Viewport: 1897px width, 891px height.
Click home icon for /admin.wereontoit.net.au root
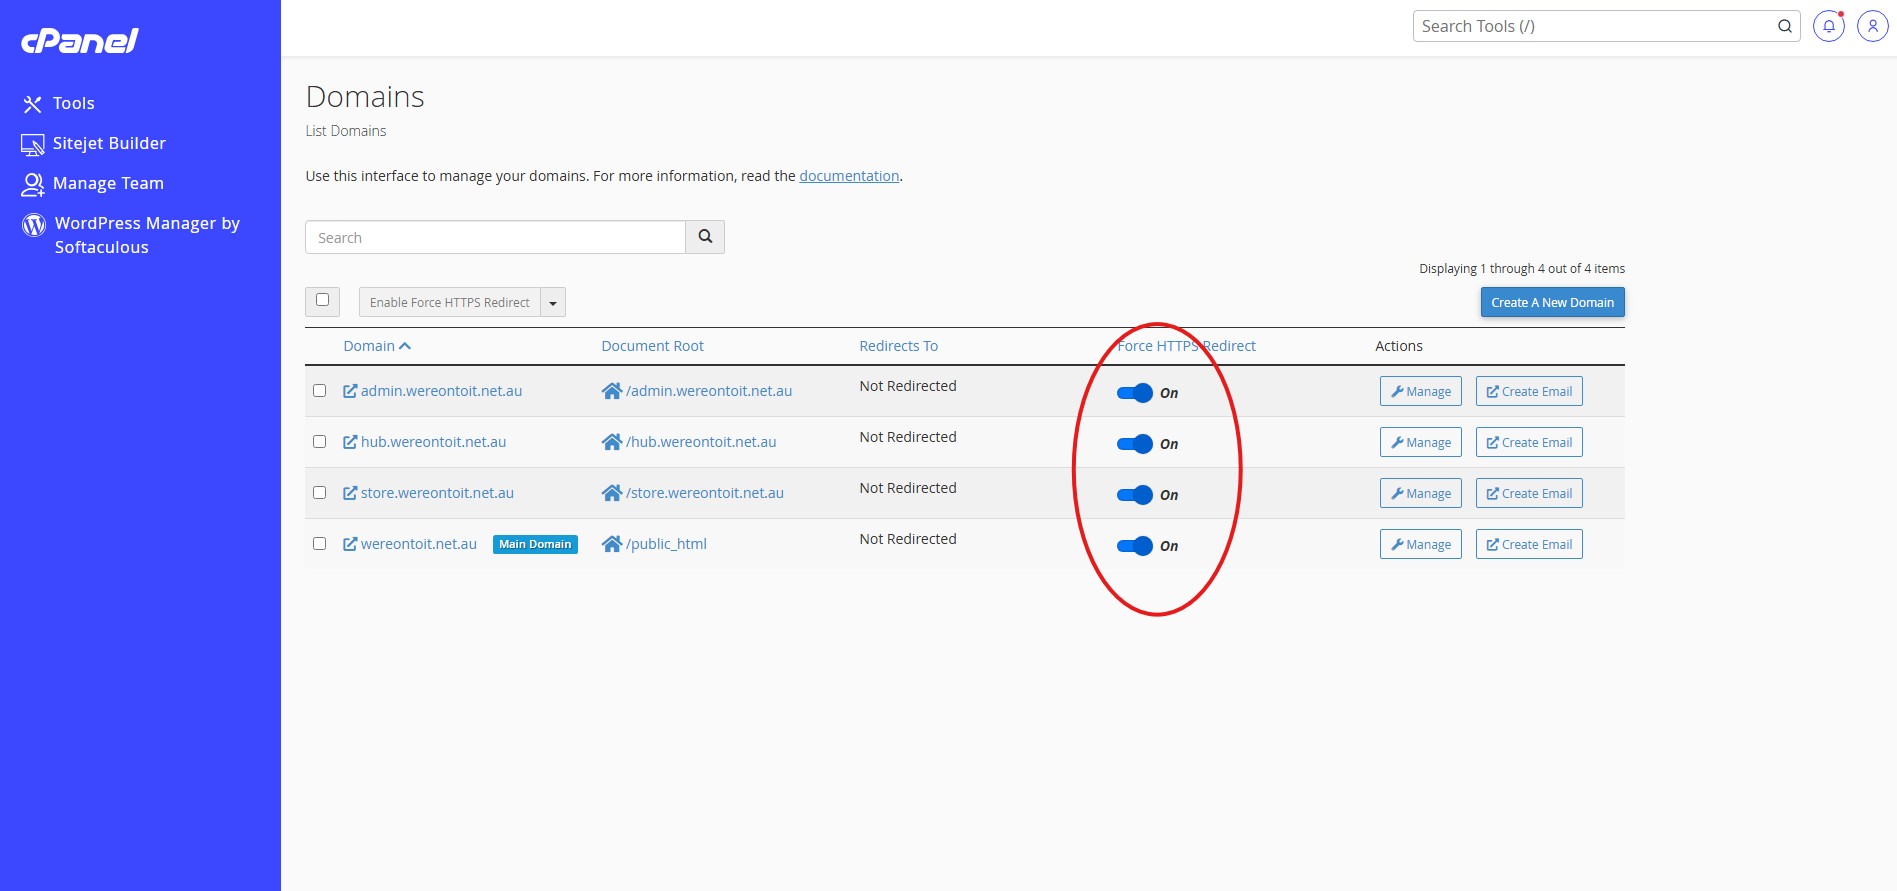pos(612,391)
